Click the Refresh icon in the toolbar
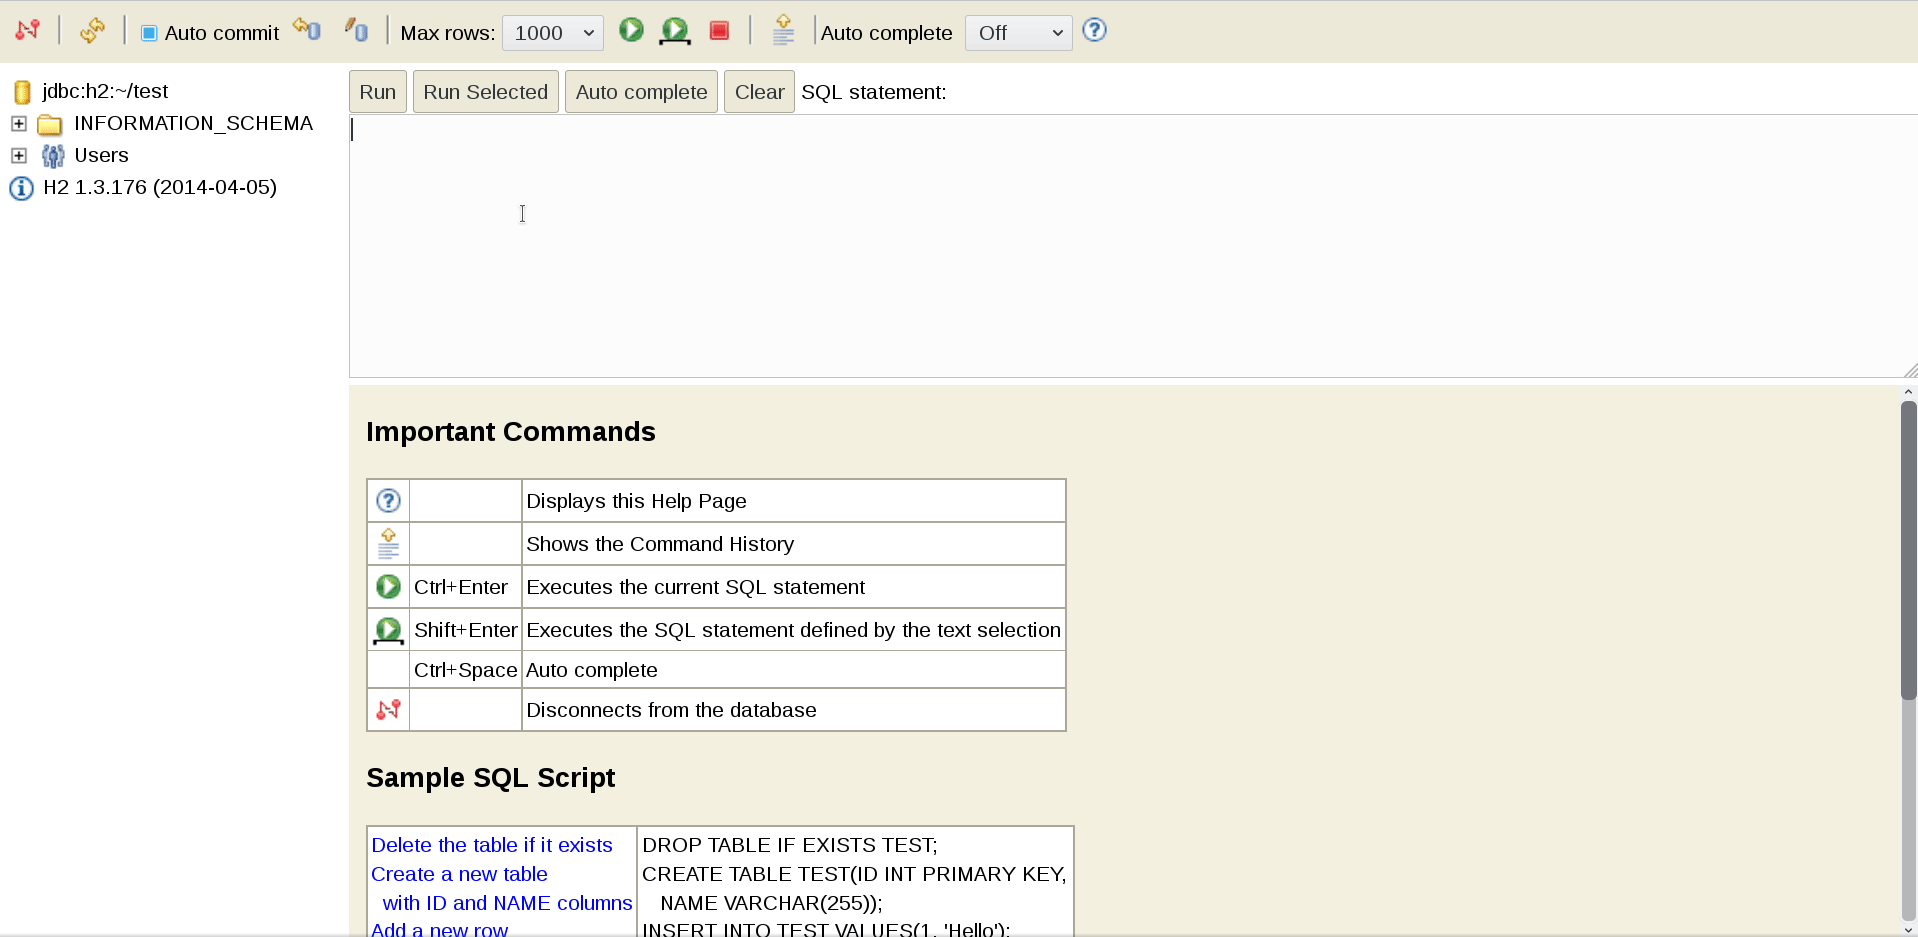The image size is (1918, 937). pyautogui.click(x=92, y=30)
